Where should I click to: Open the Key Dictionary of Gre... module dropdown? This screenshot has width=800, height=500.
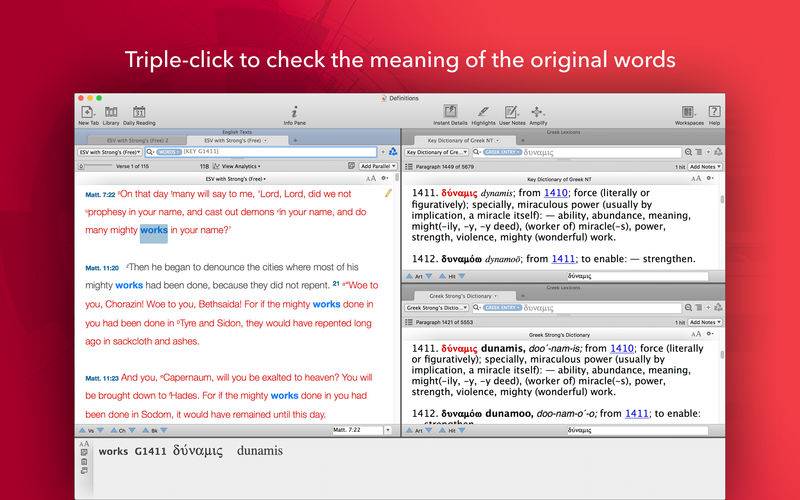437,152
